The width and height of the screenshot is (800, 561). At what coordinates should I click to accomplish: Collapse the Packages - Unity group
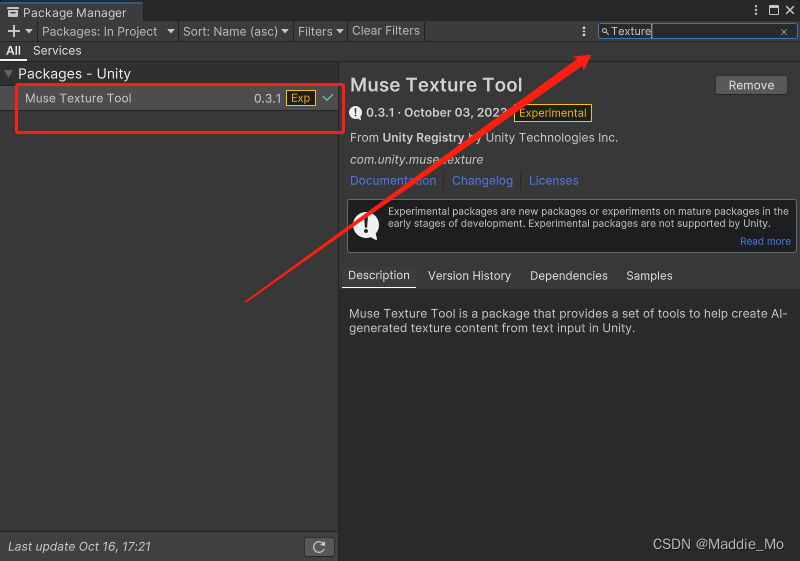(x=9, y=74)
